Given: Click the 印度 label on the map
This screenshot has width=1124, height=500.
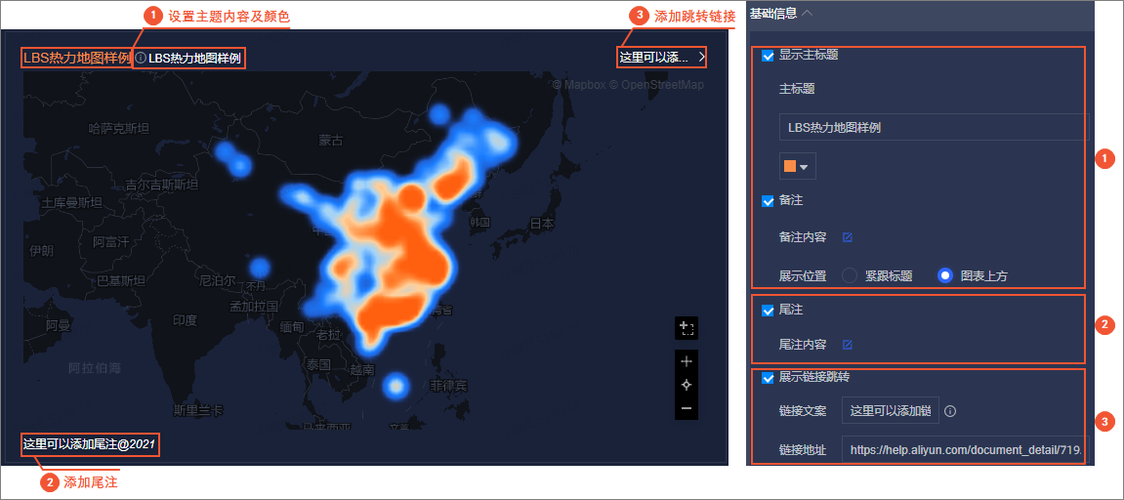Looking at the screenshot, I should tap(184, 319).
